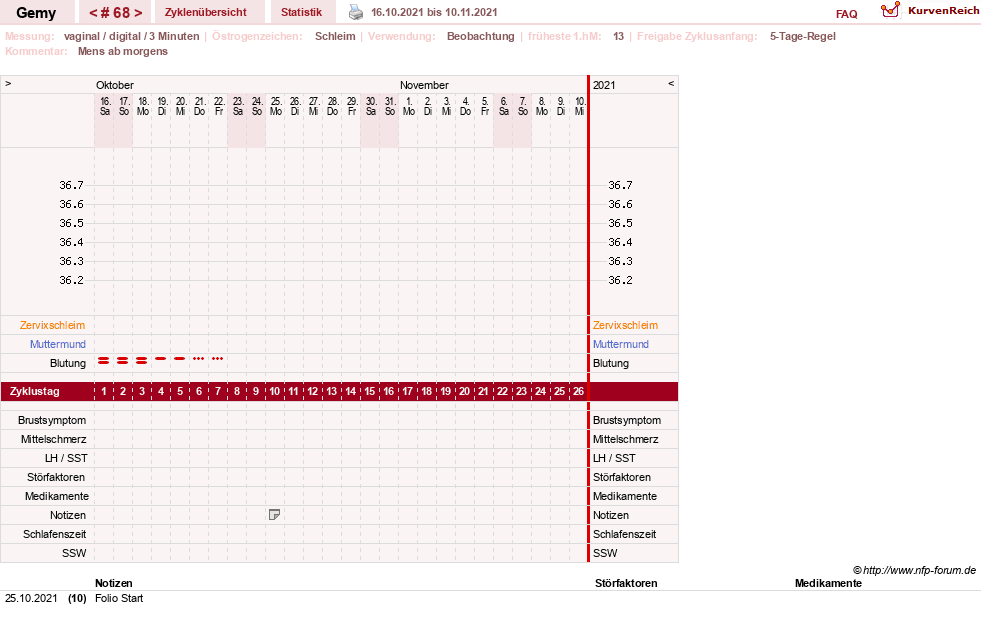
Task: Click '5-Tage-Regel' value
Action: tap(803, 36)
